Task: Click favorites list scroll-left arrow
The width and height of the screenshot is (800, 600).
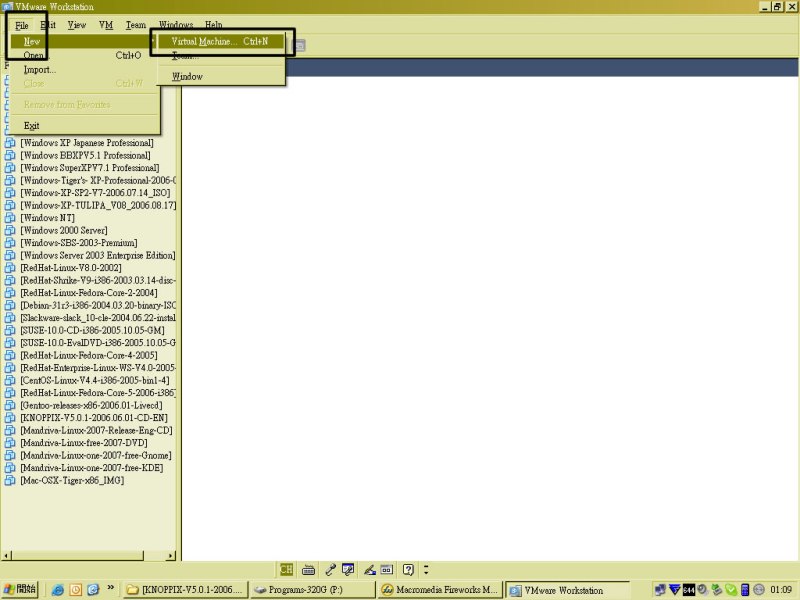Action: (6, 555)
